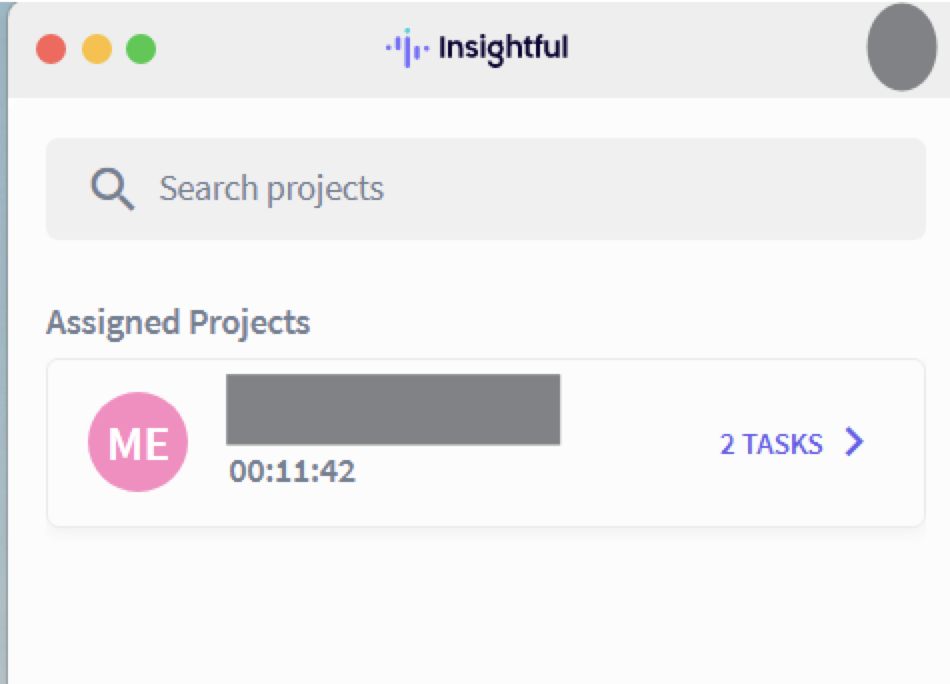Click the magnifying glass search icon
The height and width of the screenshot is (684, 950).
click(112, 189)
